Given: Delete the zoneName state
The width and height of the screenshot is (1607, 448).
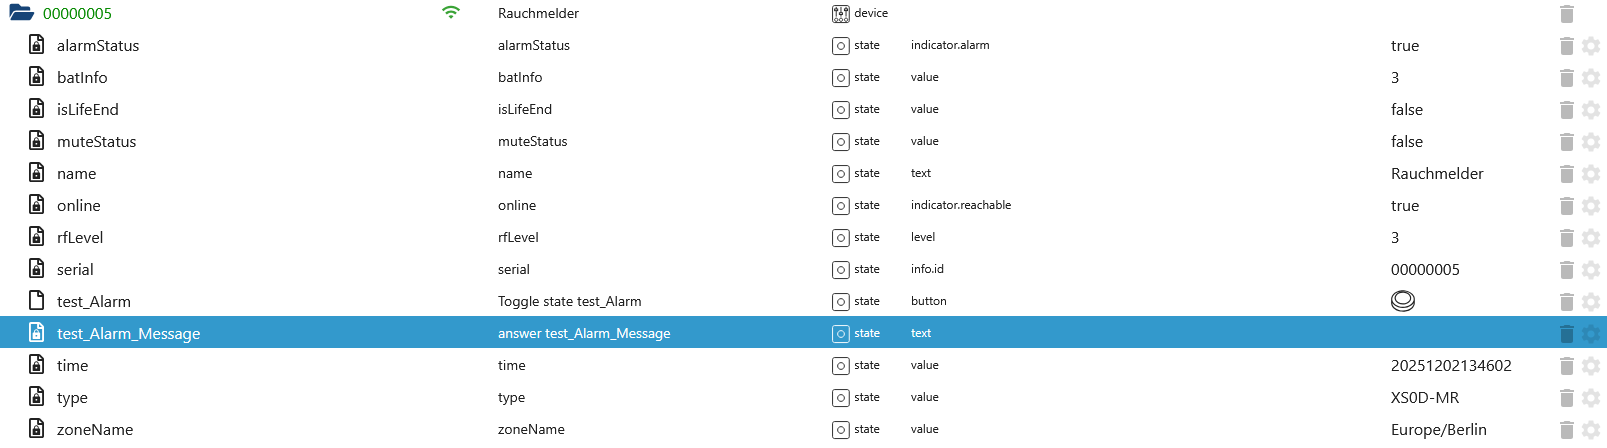Looking at the screenshot, I should pyautogui.click(x=1567, y=430).
